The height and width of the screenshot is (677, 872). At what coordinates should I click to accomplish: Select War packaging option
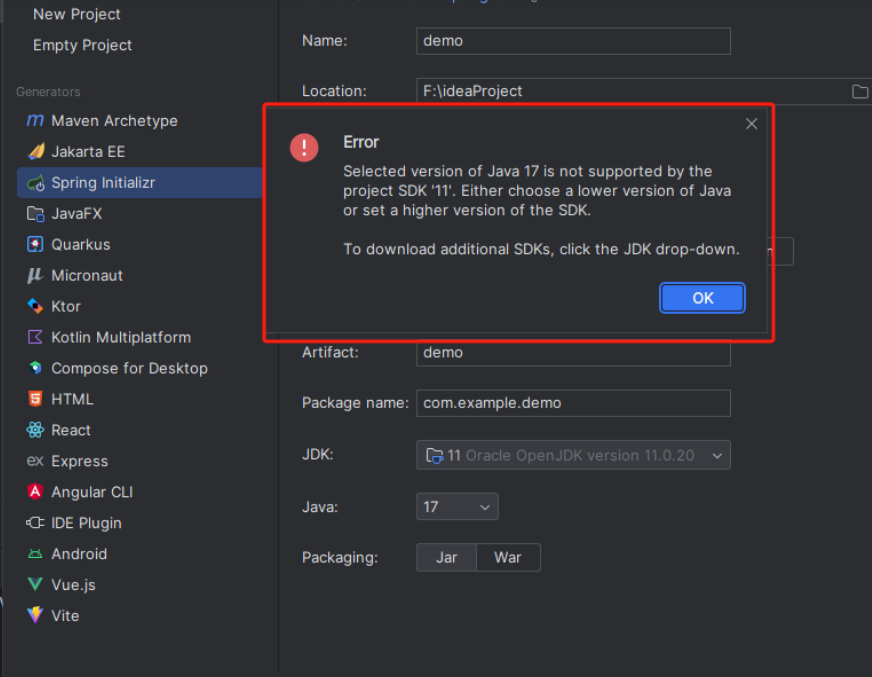(x=508, y=557)
